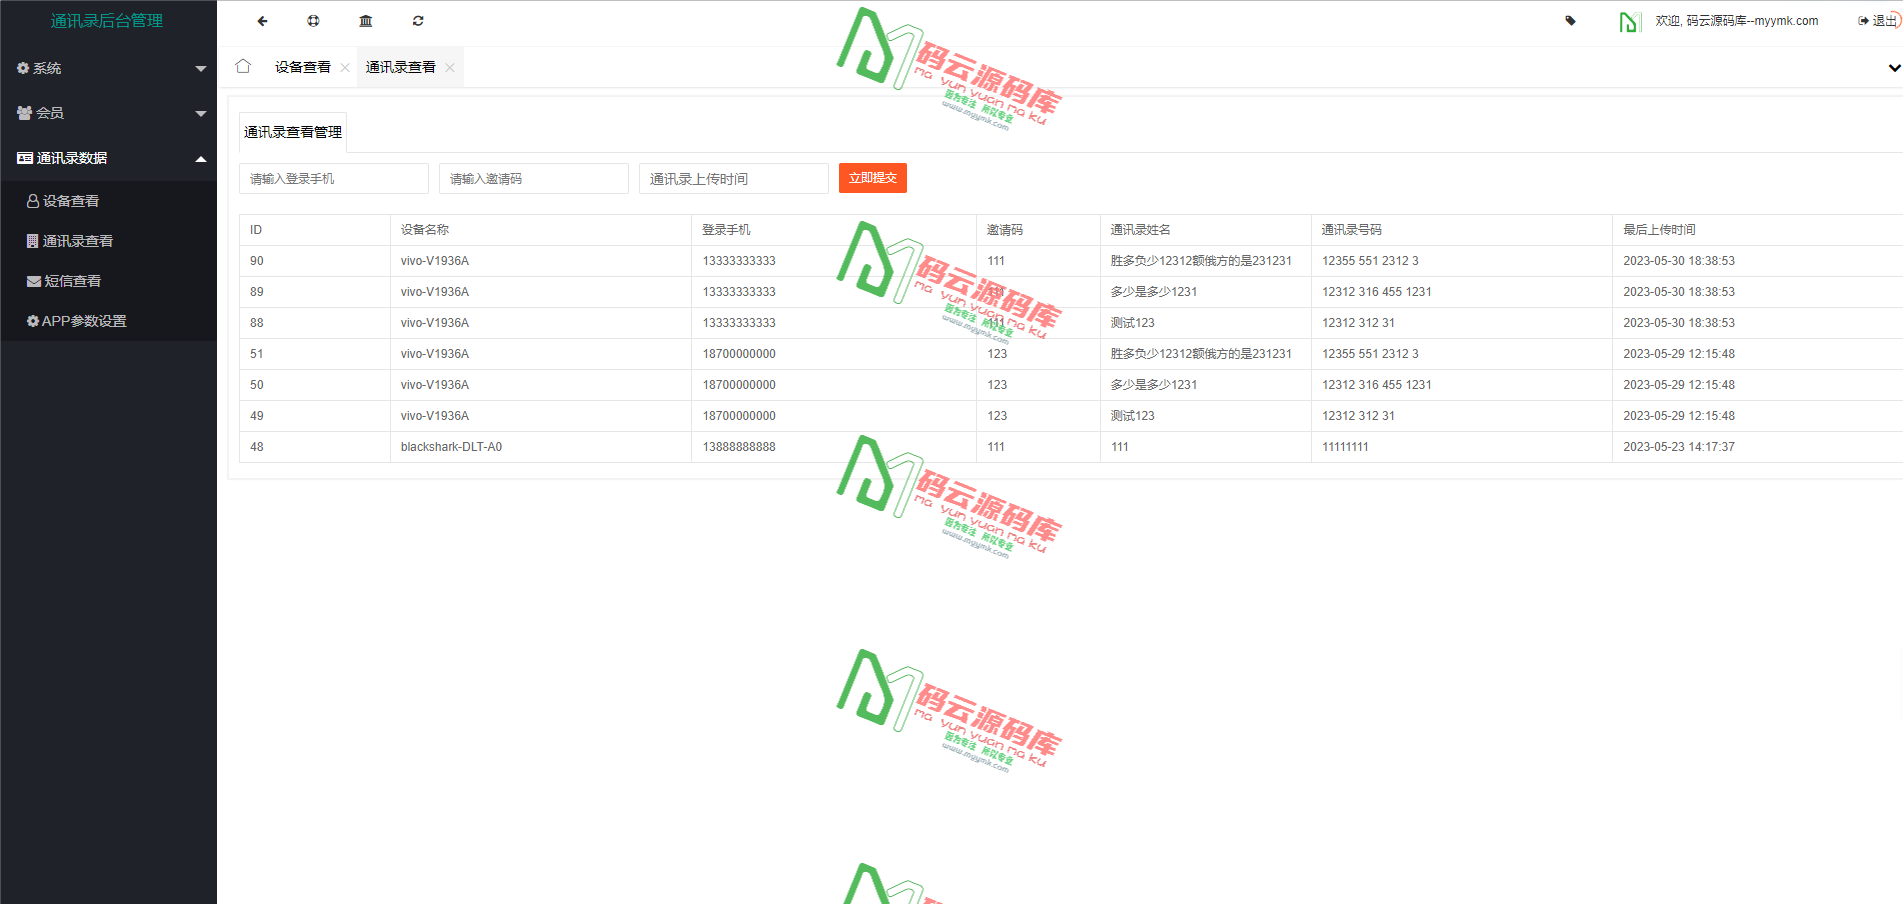
Task: Click the tag icon near the welcome message
Action: (x=1570, y=20)
